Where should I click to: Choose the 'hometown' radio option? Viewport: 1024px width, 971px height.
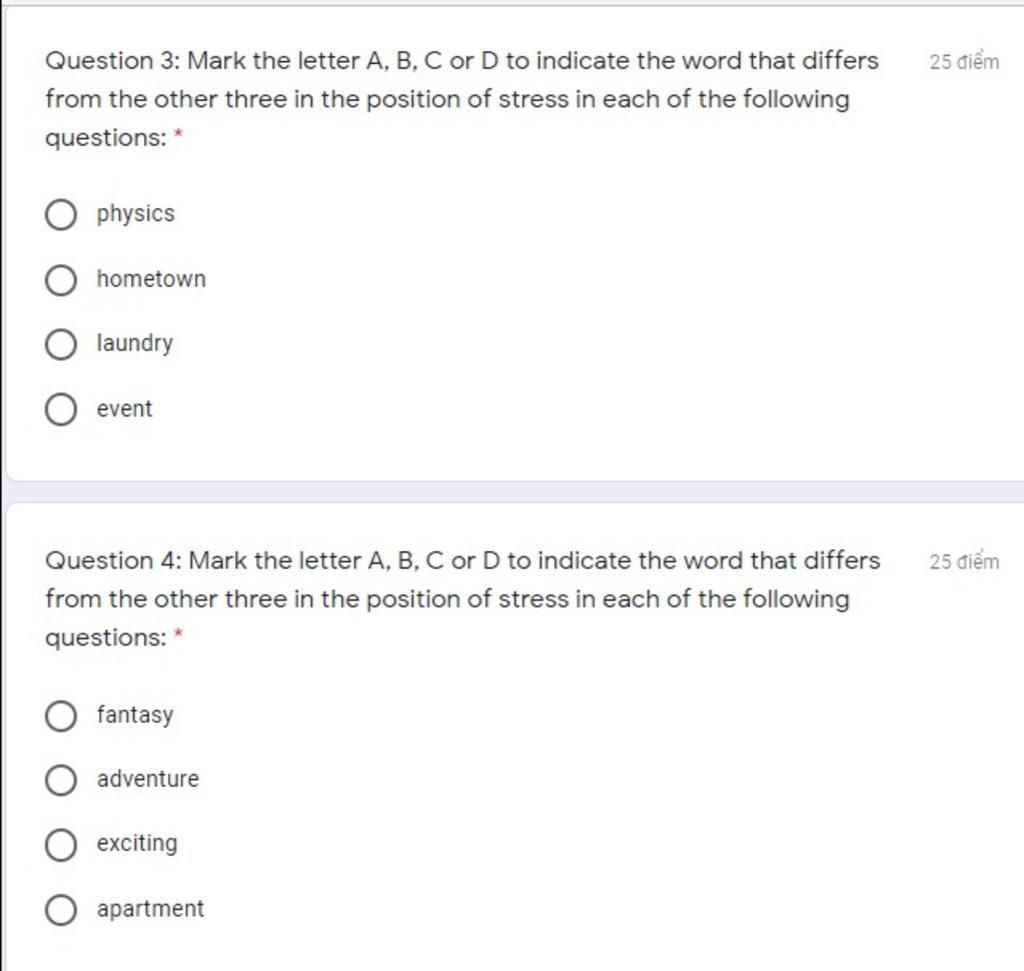(61, 280)
